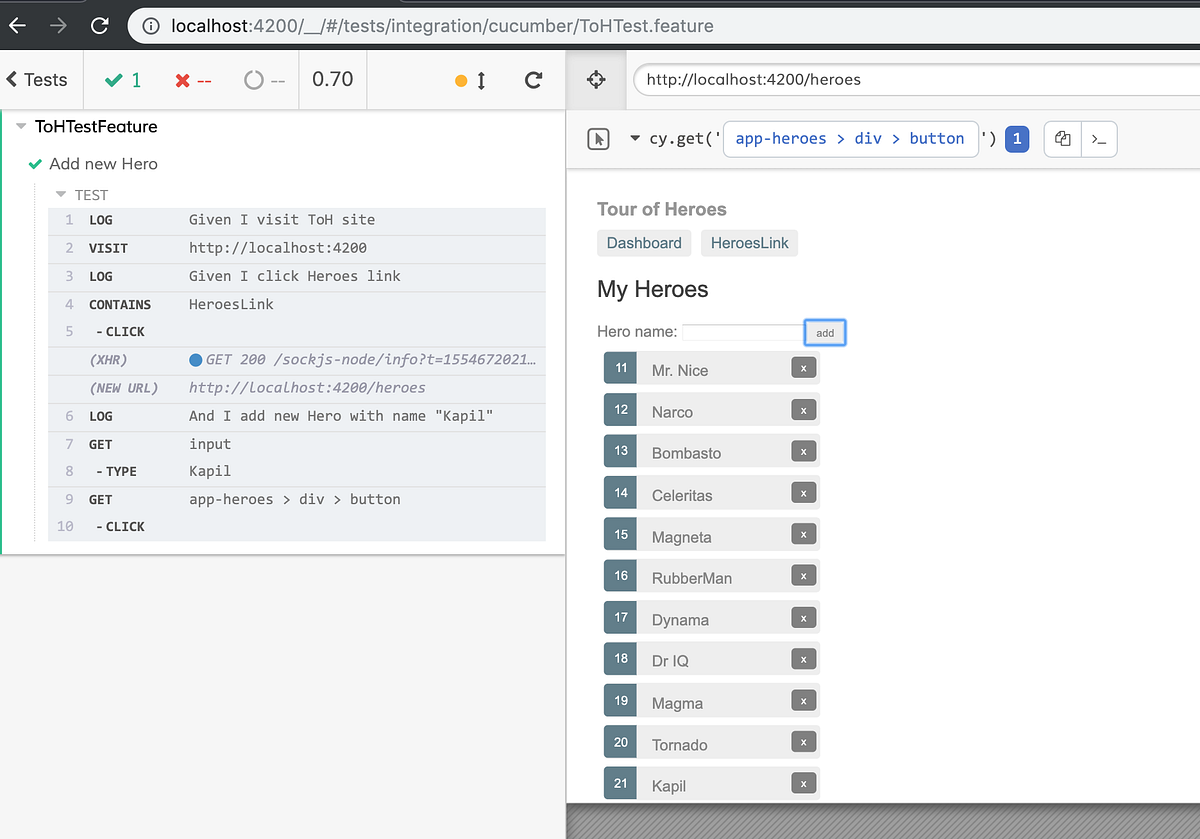Print the selector command to console
Screen dimensions: 1200x839
tap(1098, 138)
